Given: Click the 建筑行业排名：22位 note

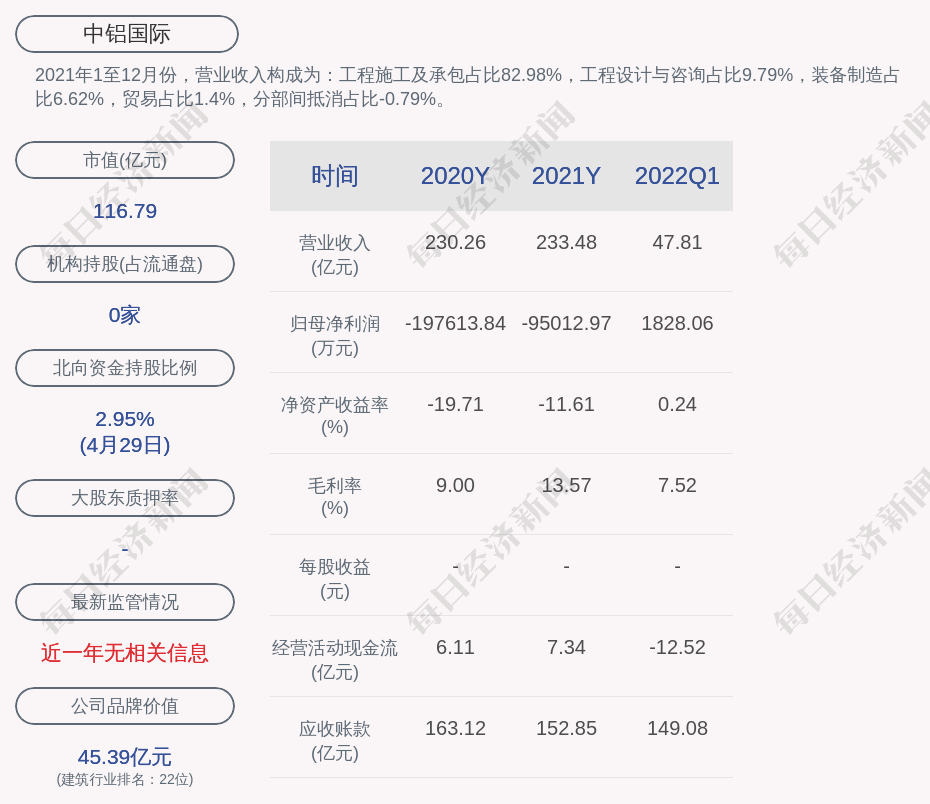Looking at the screenshot, I should click(125, 779).
